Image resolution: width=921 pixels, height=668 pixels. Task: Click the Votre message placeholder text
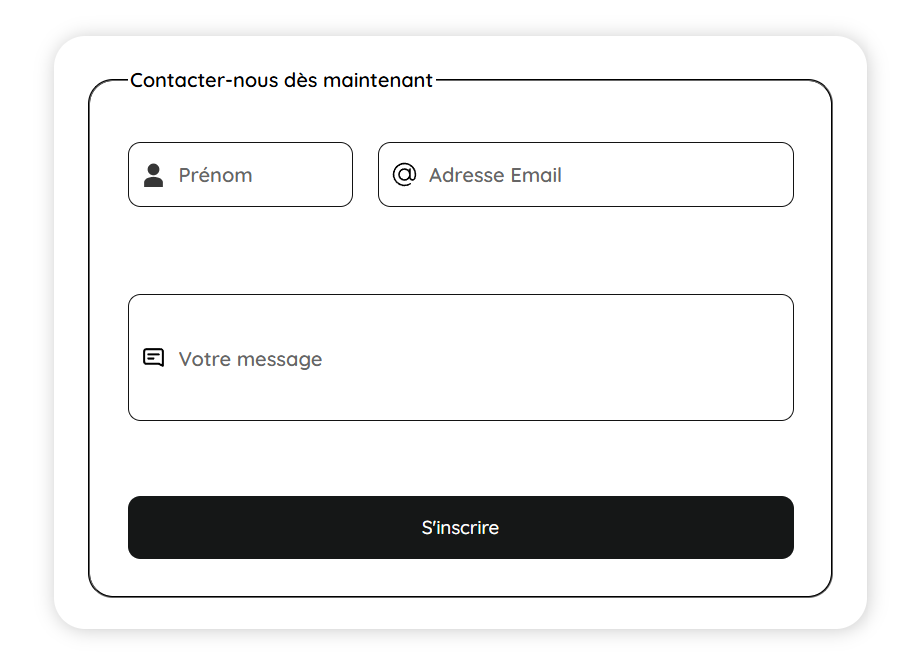pyautogui.click(x=250, y=358)
